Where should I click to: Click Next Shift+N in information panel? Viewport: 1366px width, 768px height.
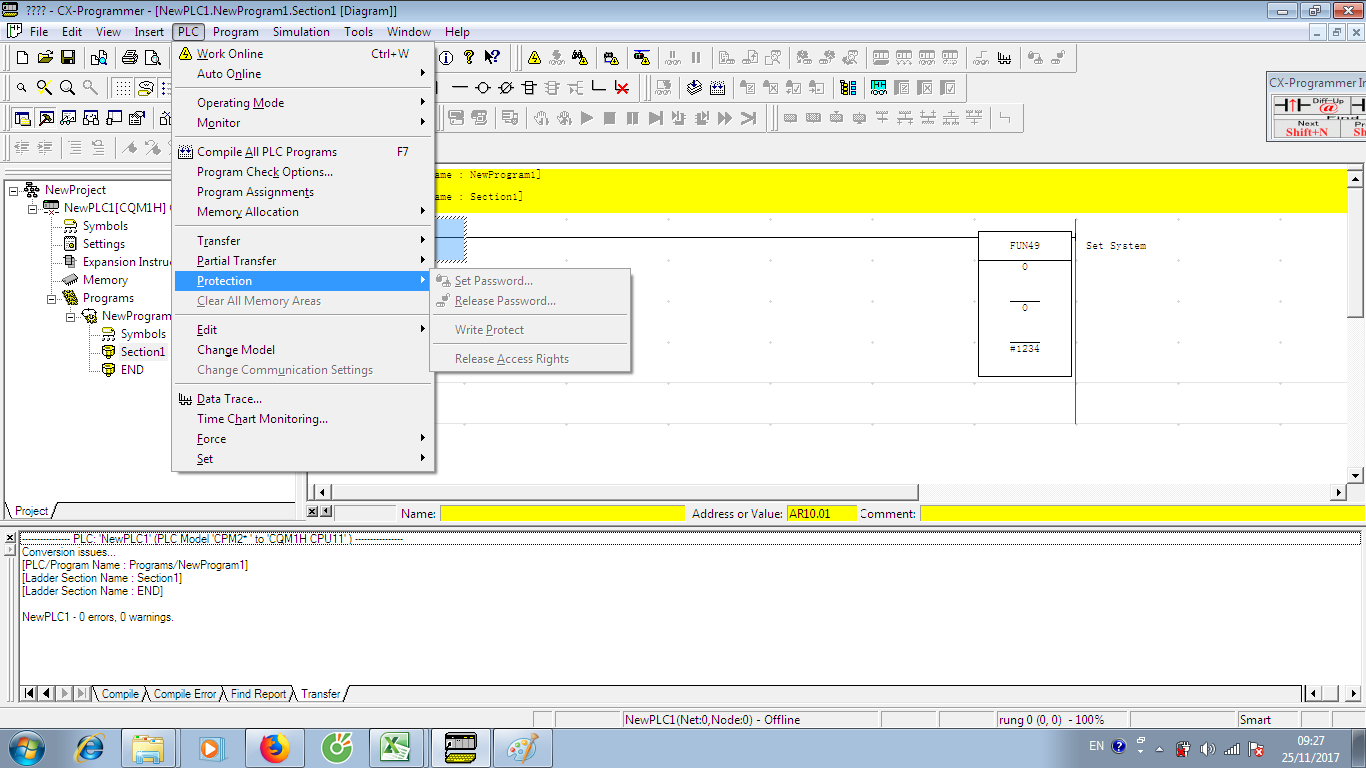(1307, 128)
